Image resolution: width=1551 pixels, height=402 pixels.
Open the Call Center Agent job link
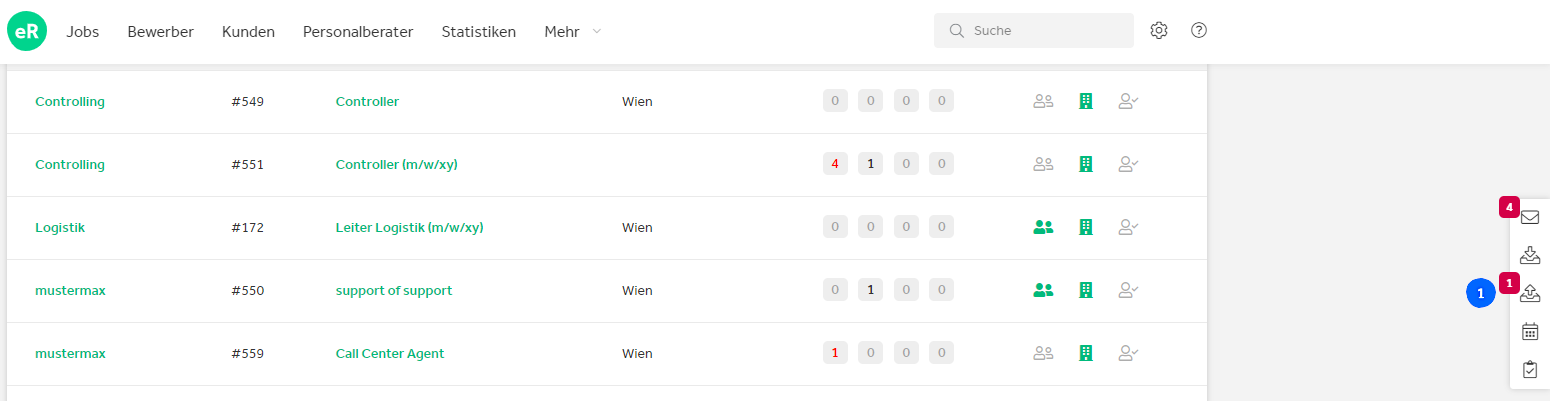point(390,353)
